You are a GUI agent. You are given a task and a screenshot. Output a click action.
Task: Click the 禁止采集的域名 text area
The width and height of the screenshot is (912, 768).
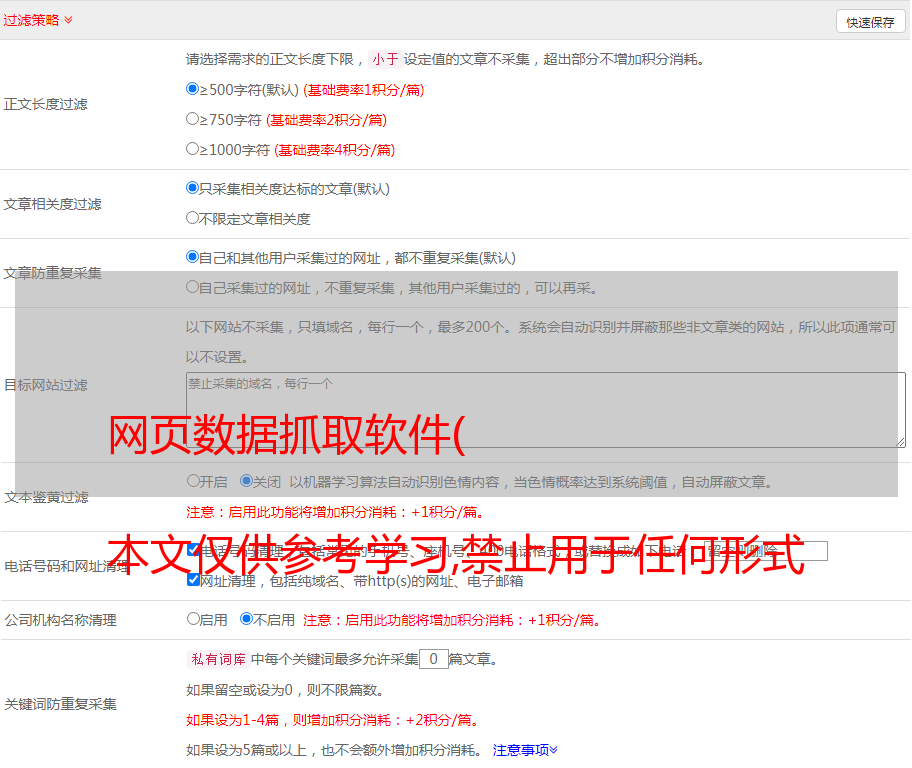(545, 409)
